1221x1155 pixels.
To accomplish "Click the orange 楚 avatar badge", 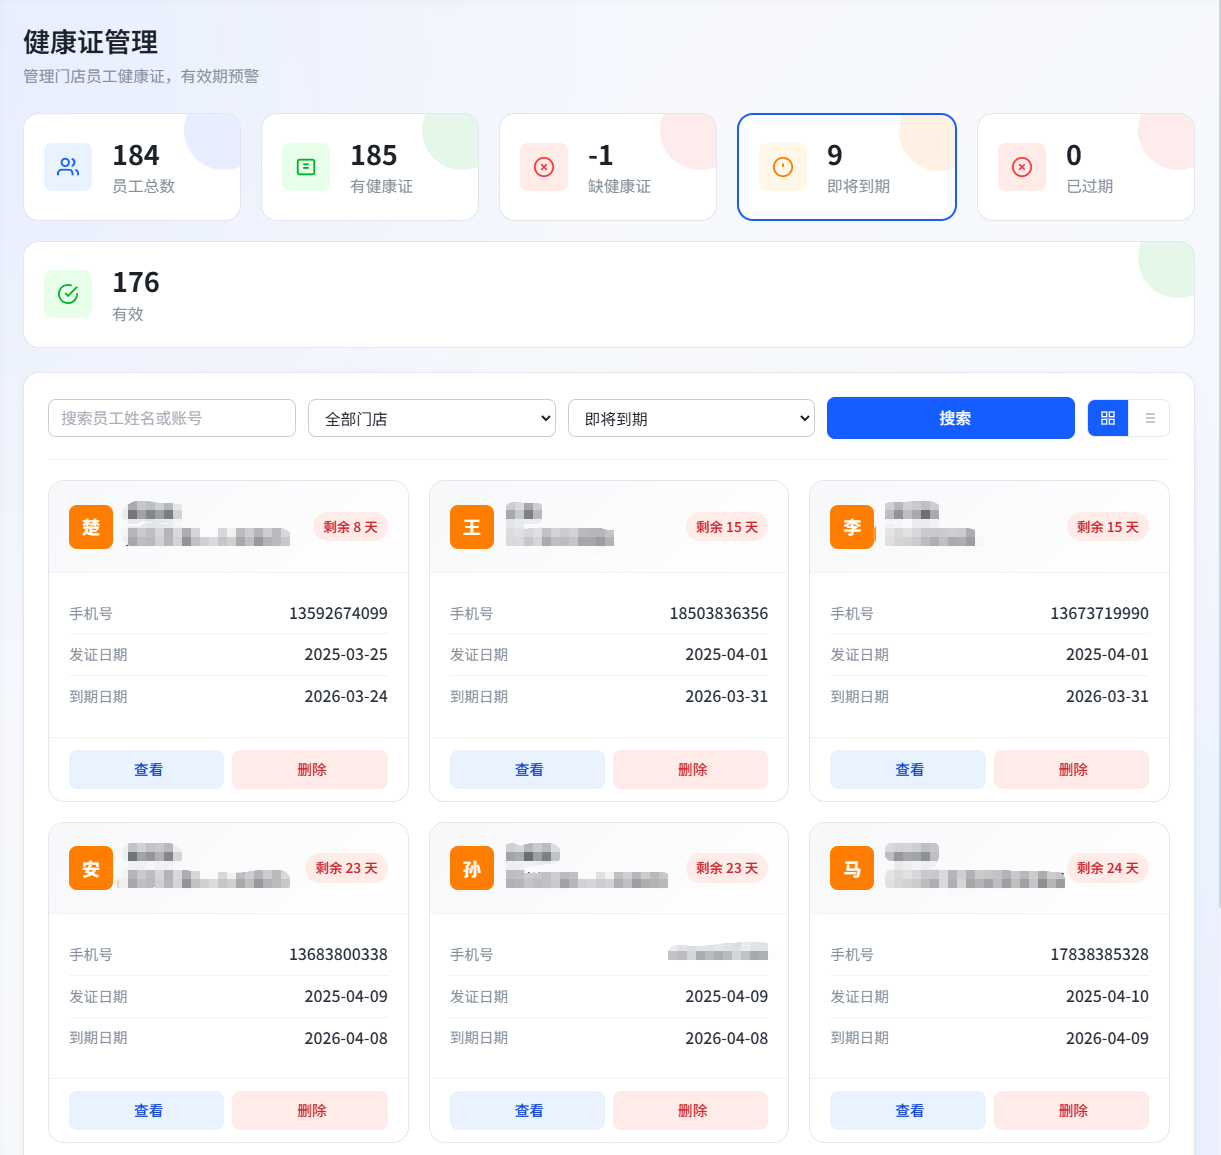I will [91, 527].
